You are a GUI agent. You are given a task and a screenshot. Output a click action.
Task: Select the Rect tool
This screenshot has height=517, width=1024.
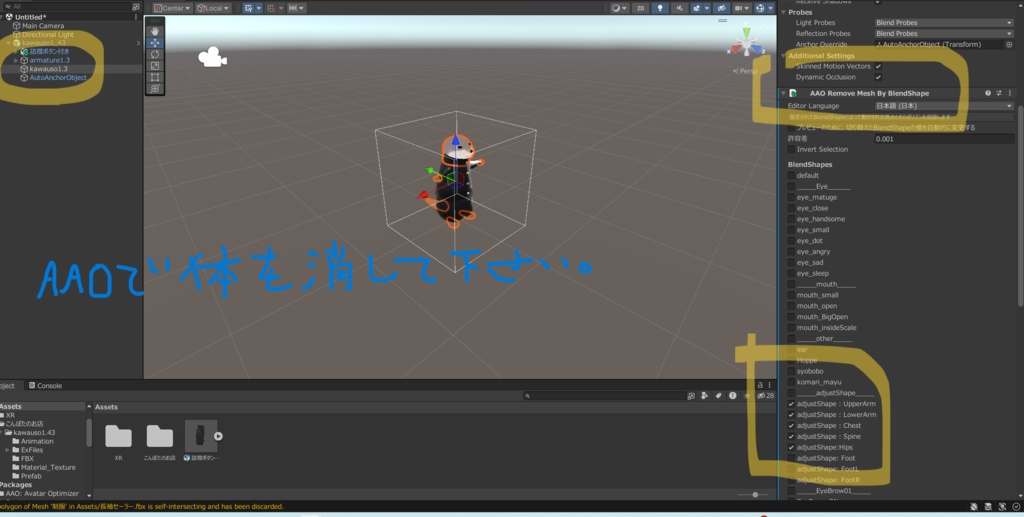pyautogui.click(x=155, y=77)
